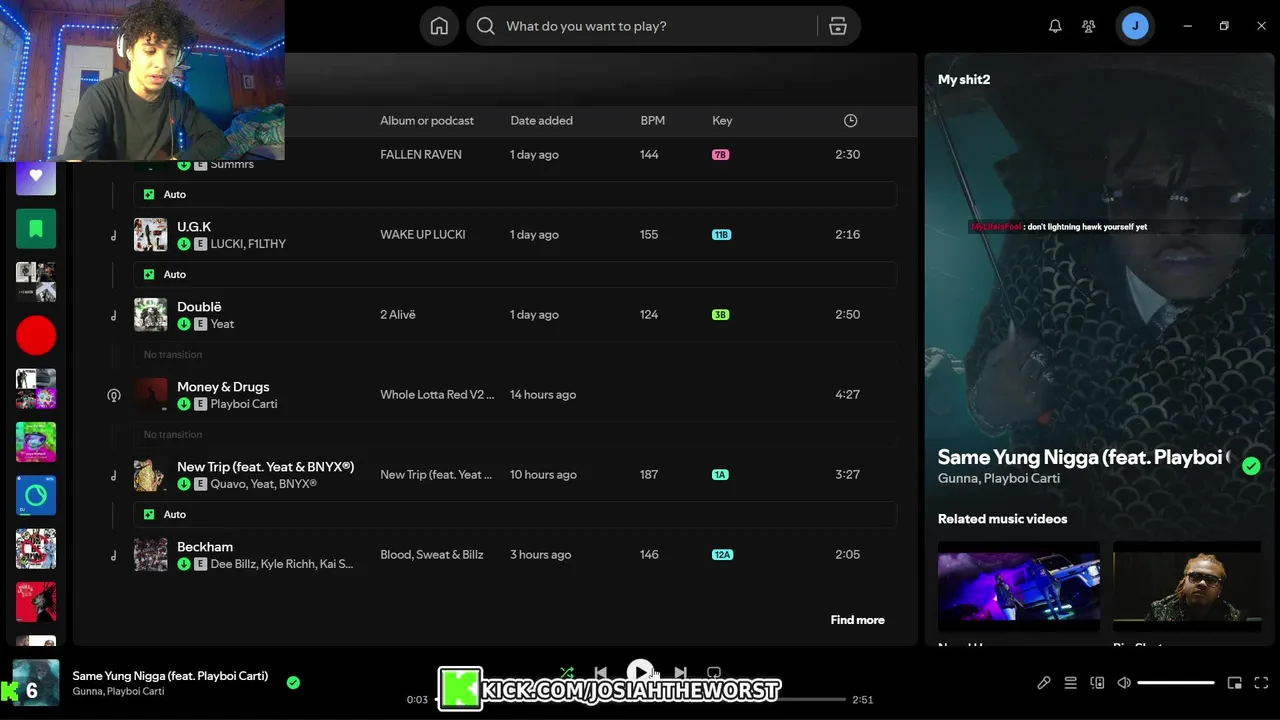Select the Doublë track title
1280x720 pixels.
click(199, 307)
